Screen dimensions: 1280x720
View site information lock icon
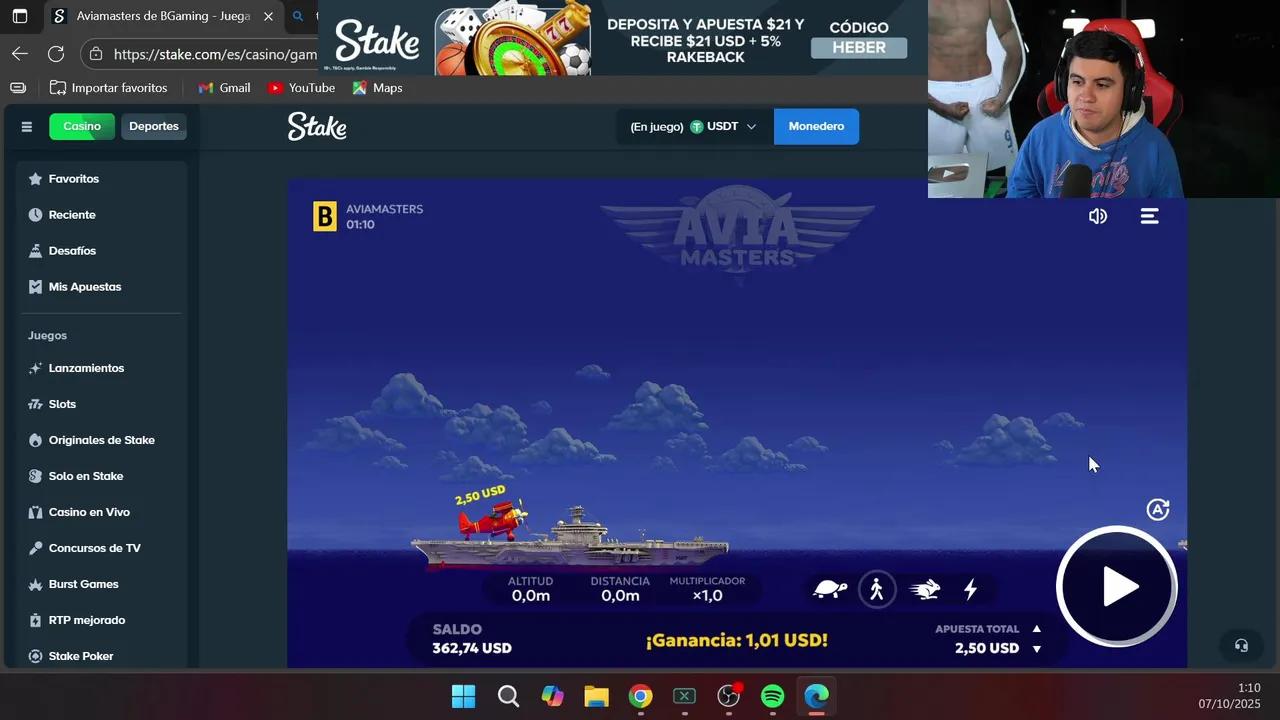[x=95, y=54]
